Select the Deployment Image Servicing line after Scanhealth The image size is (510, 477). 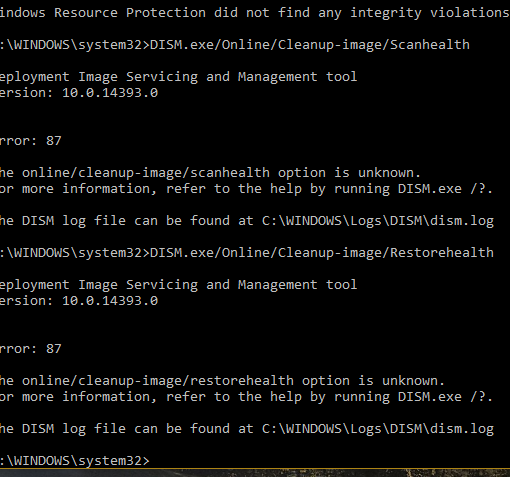point(178,77)
